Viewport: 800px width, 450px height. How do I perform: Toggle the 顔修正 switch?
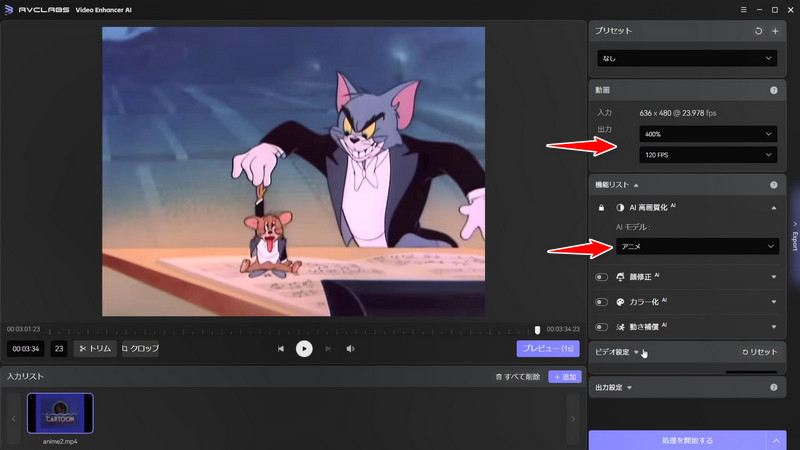coord(602,277)
